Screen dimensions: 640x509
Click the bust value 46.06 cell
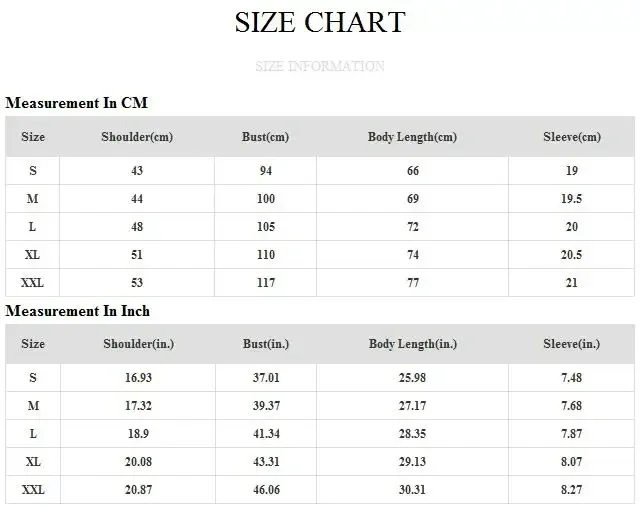[x=266, y=489]
